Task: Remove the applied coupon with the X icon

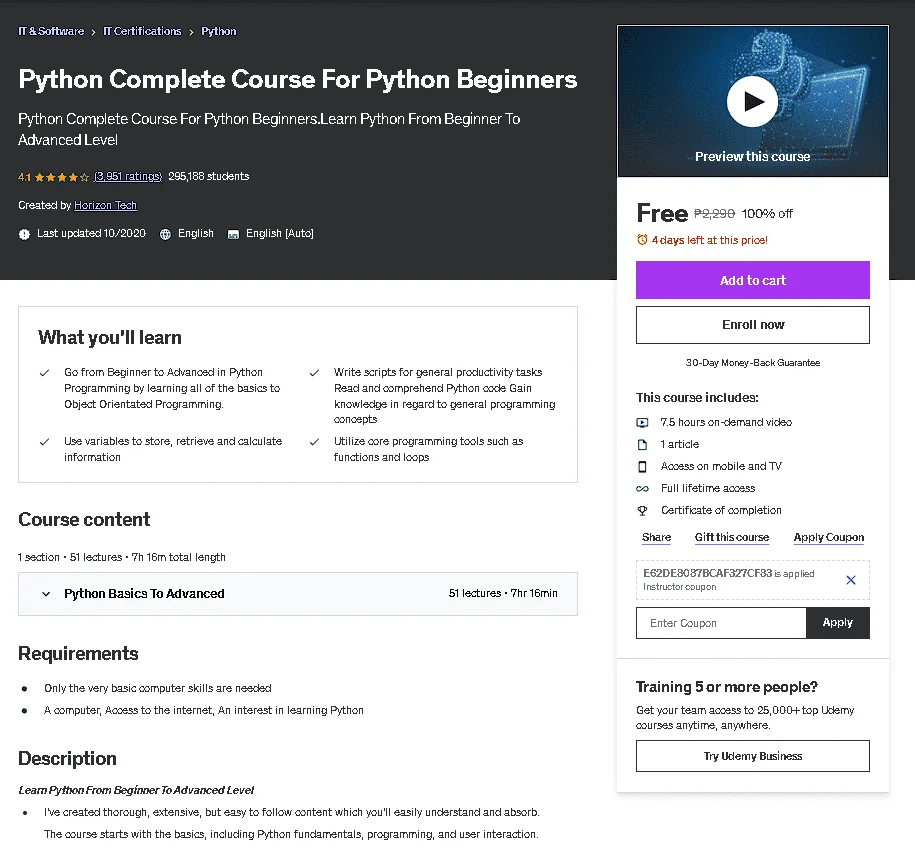Action: pyautogui.click(x=851, y=580)
